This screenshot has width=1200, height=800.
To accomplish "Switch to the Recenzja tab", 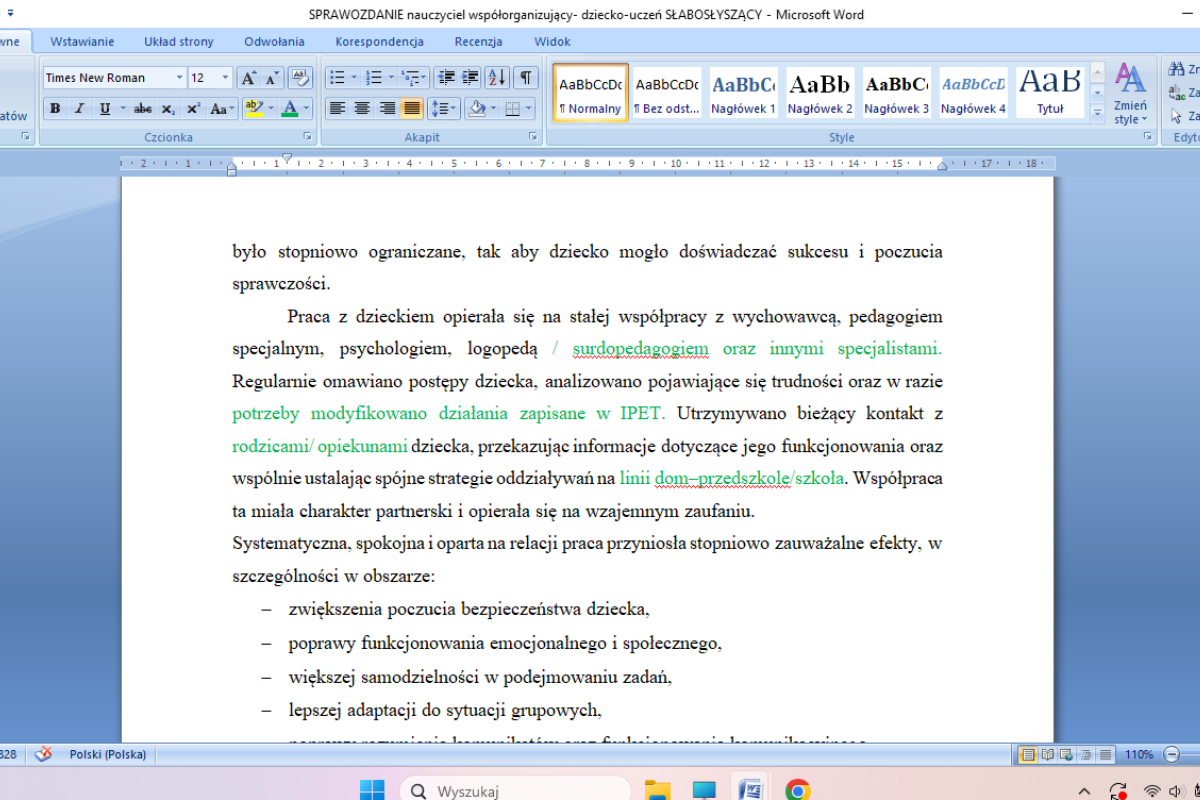I will (478, 42).
